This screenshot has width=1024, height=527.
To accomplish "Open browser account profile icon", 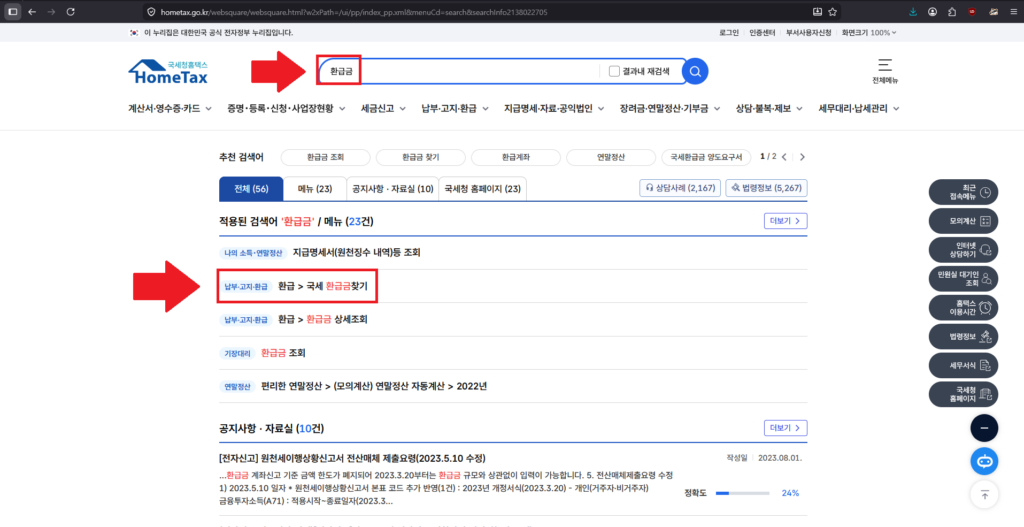I will (x=933, y=12).
